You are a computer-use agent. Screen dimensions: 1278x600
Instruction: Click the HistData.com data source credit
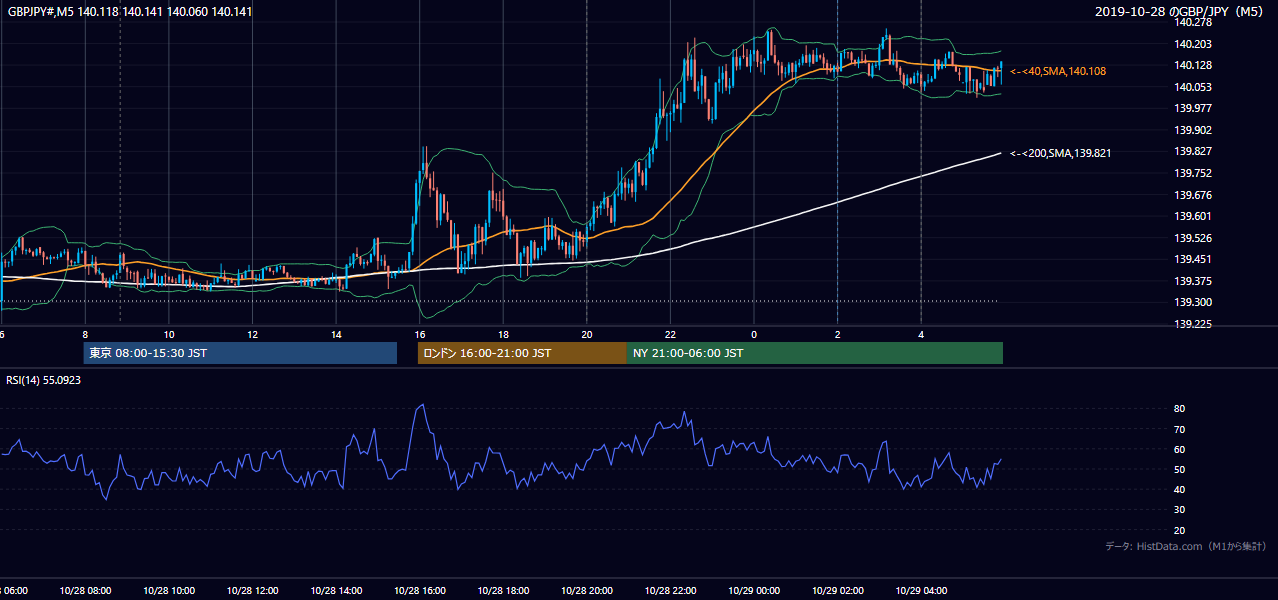click(x=1185, y=546)
